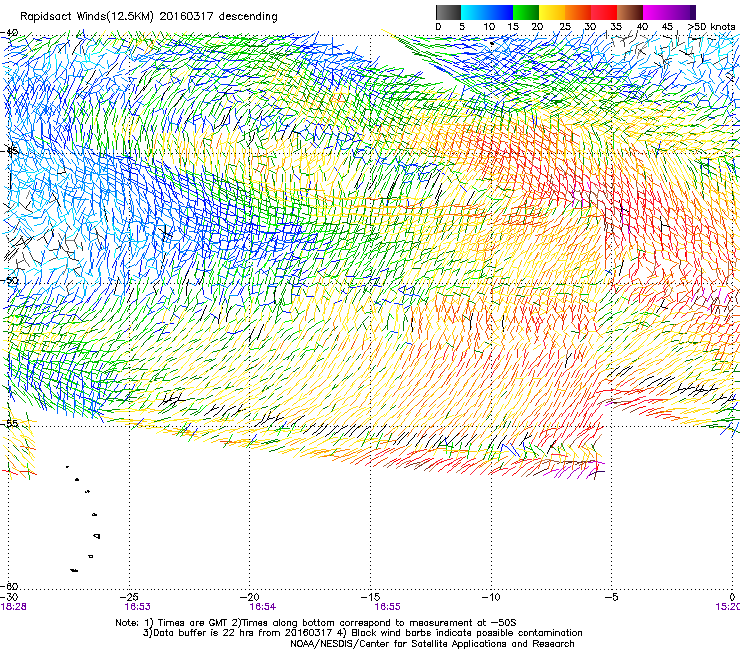Click the -55 latitude axis label

click(x=9, y=423)
